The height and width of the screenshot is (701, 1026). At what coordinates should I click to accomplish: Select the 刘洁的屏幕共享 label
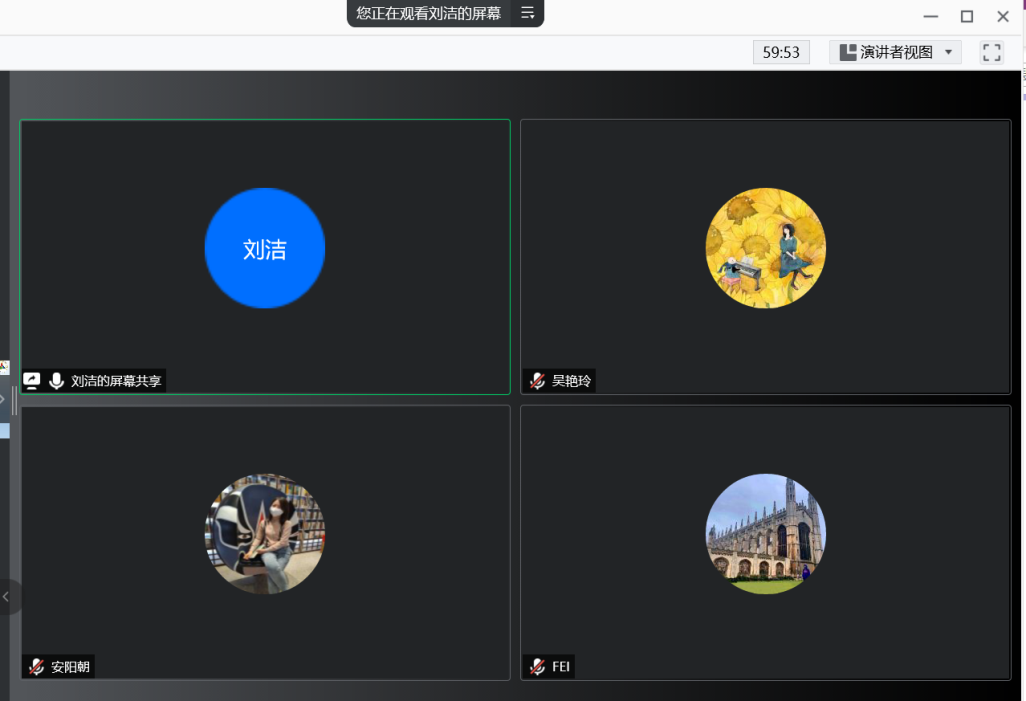116,381
